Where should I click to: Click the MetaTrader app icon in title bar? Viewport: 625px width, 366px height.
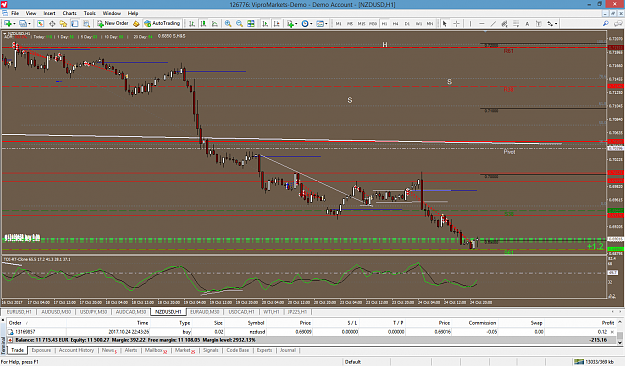[4, 4]
